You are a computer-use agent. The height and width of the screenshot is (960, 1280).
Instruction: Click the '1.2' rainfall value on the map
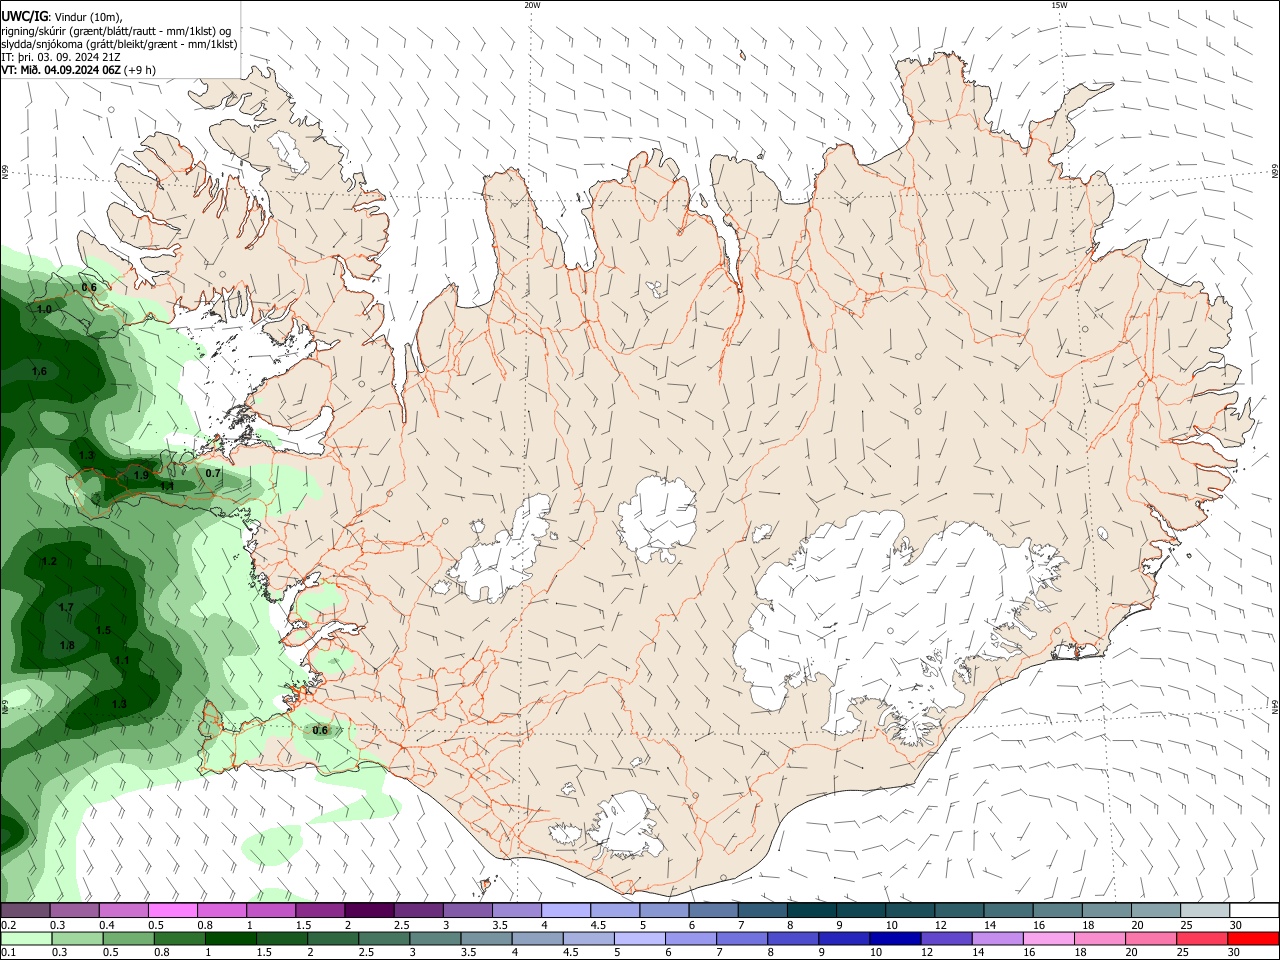click(49, 562)
